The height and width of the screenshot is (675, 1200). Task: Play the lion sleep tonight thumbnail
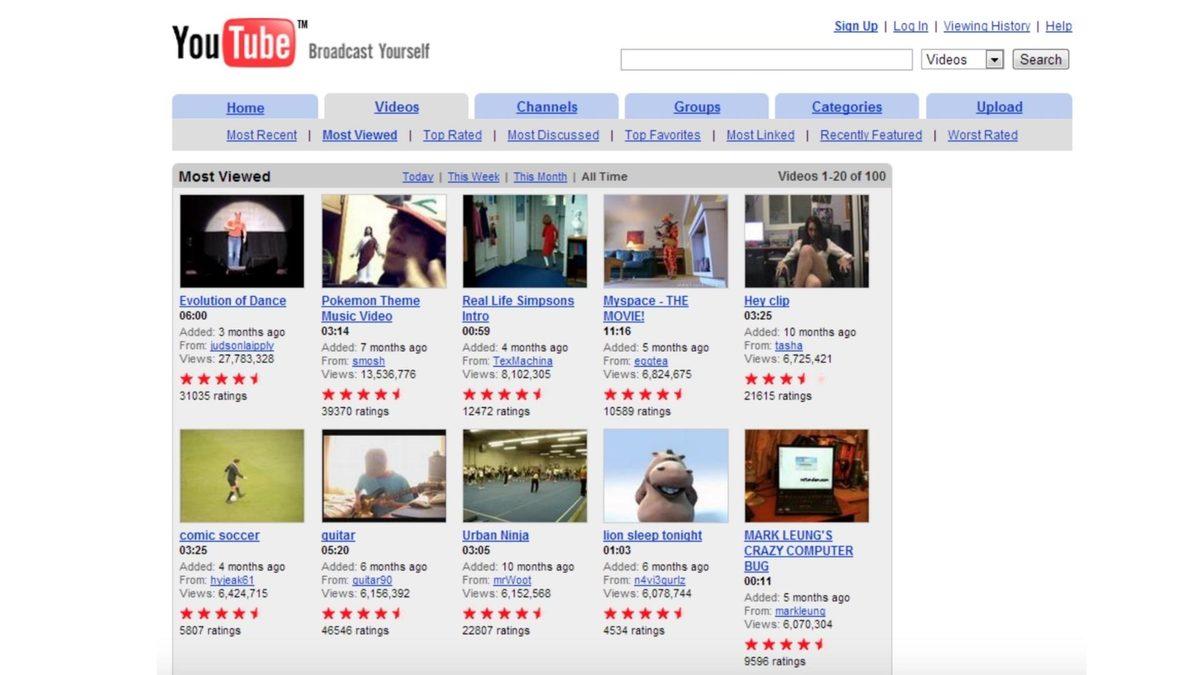coord(666,475)
